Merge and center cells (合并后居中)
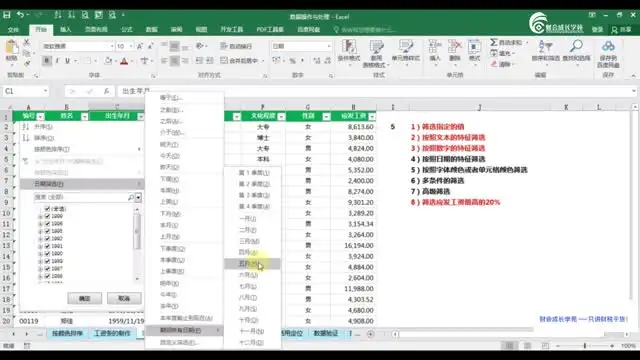This screenshot has width=640, height=360. (239, 61)
